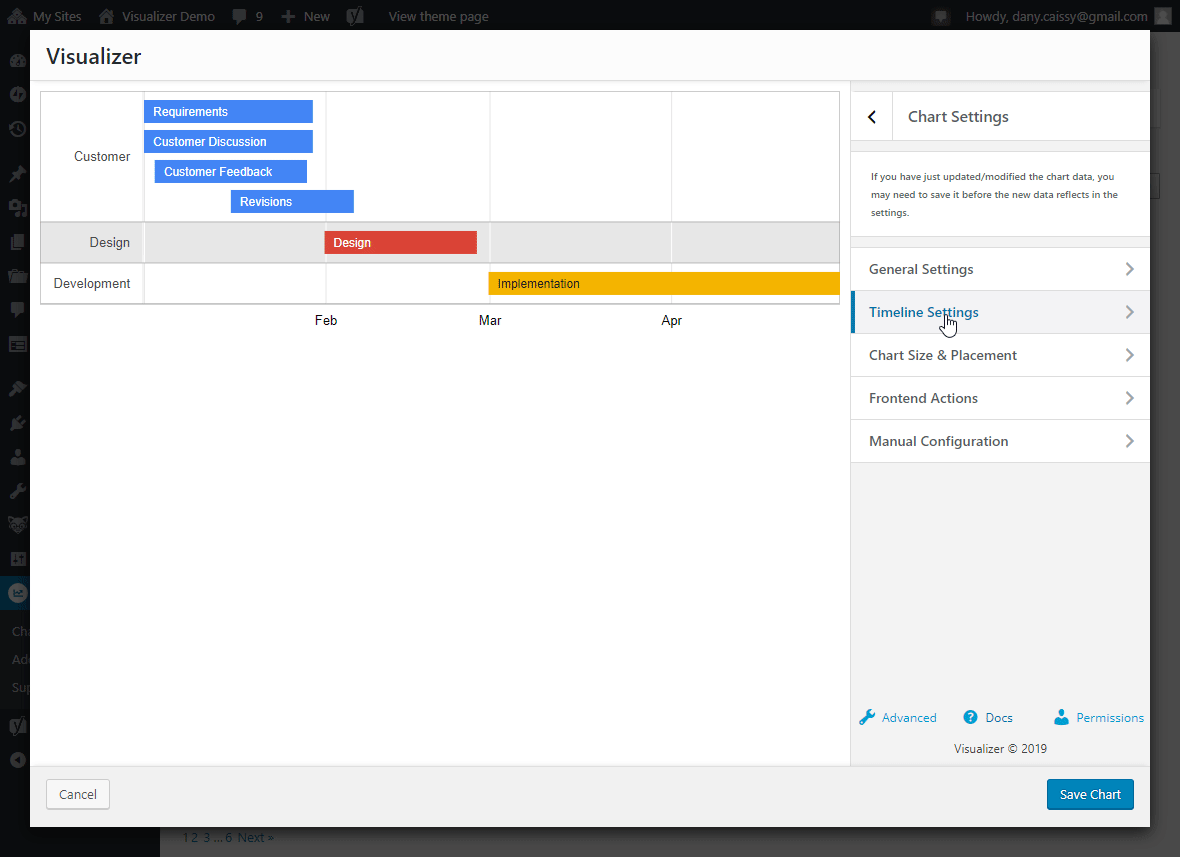Click the wrench icon beside Advanced

(x=867, y=717)
